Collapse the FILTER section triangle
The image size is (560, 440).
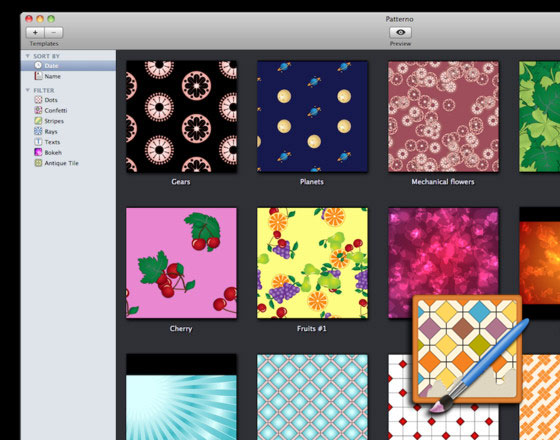pyautogui.click(x=27, y=90)
